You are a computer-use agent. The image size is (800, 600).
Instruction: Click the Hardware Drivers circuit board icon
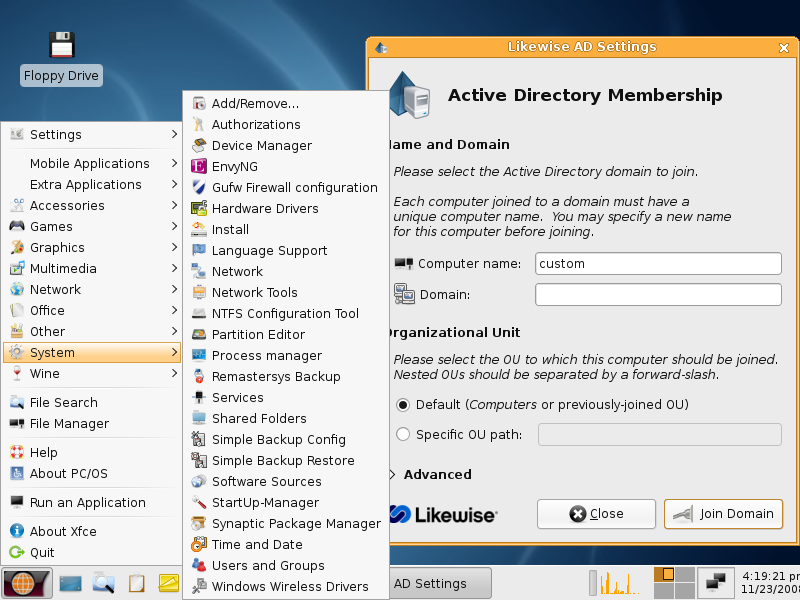(199, 208)
